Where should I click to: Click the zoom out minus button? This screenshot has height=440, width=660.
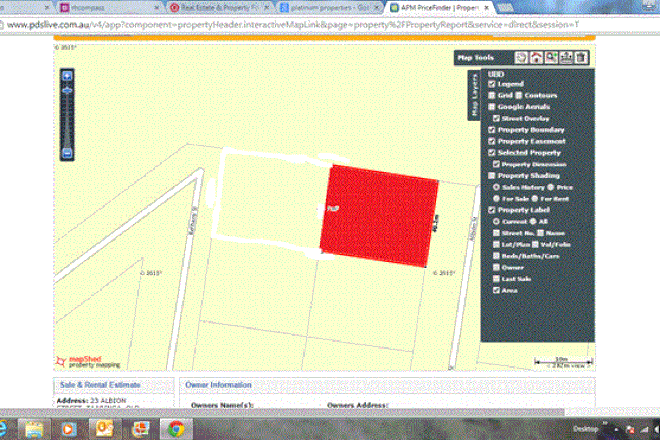pyautogui.click(x=66, y=153)
